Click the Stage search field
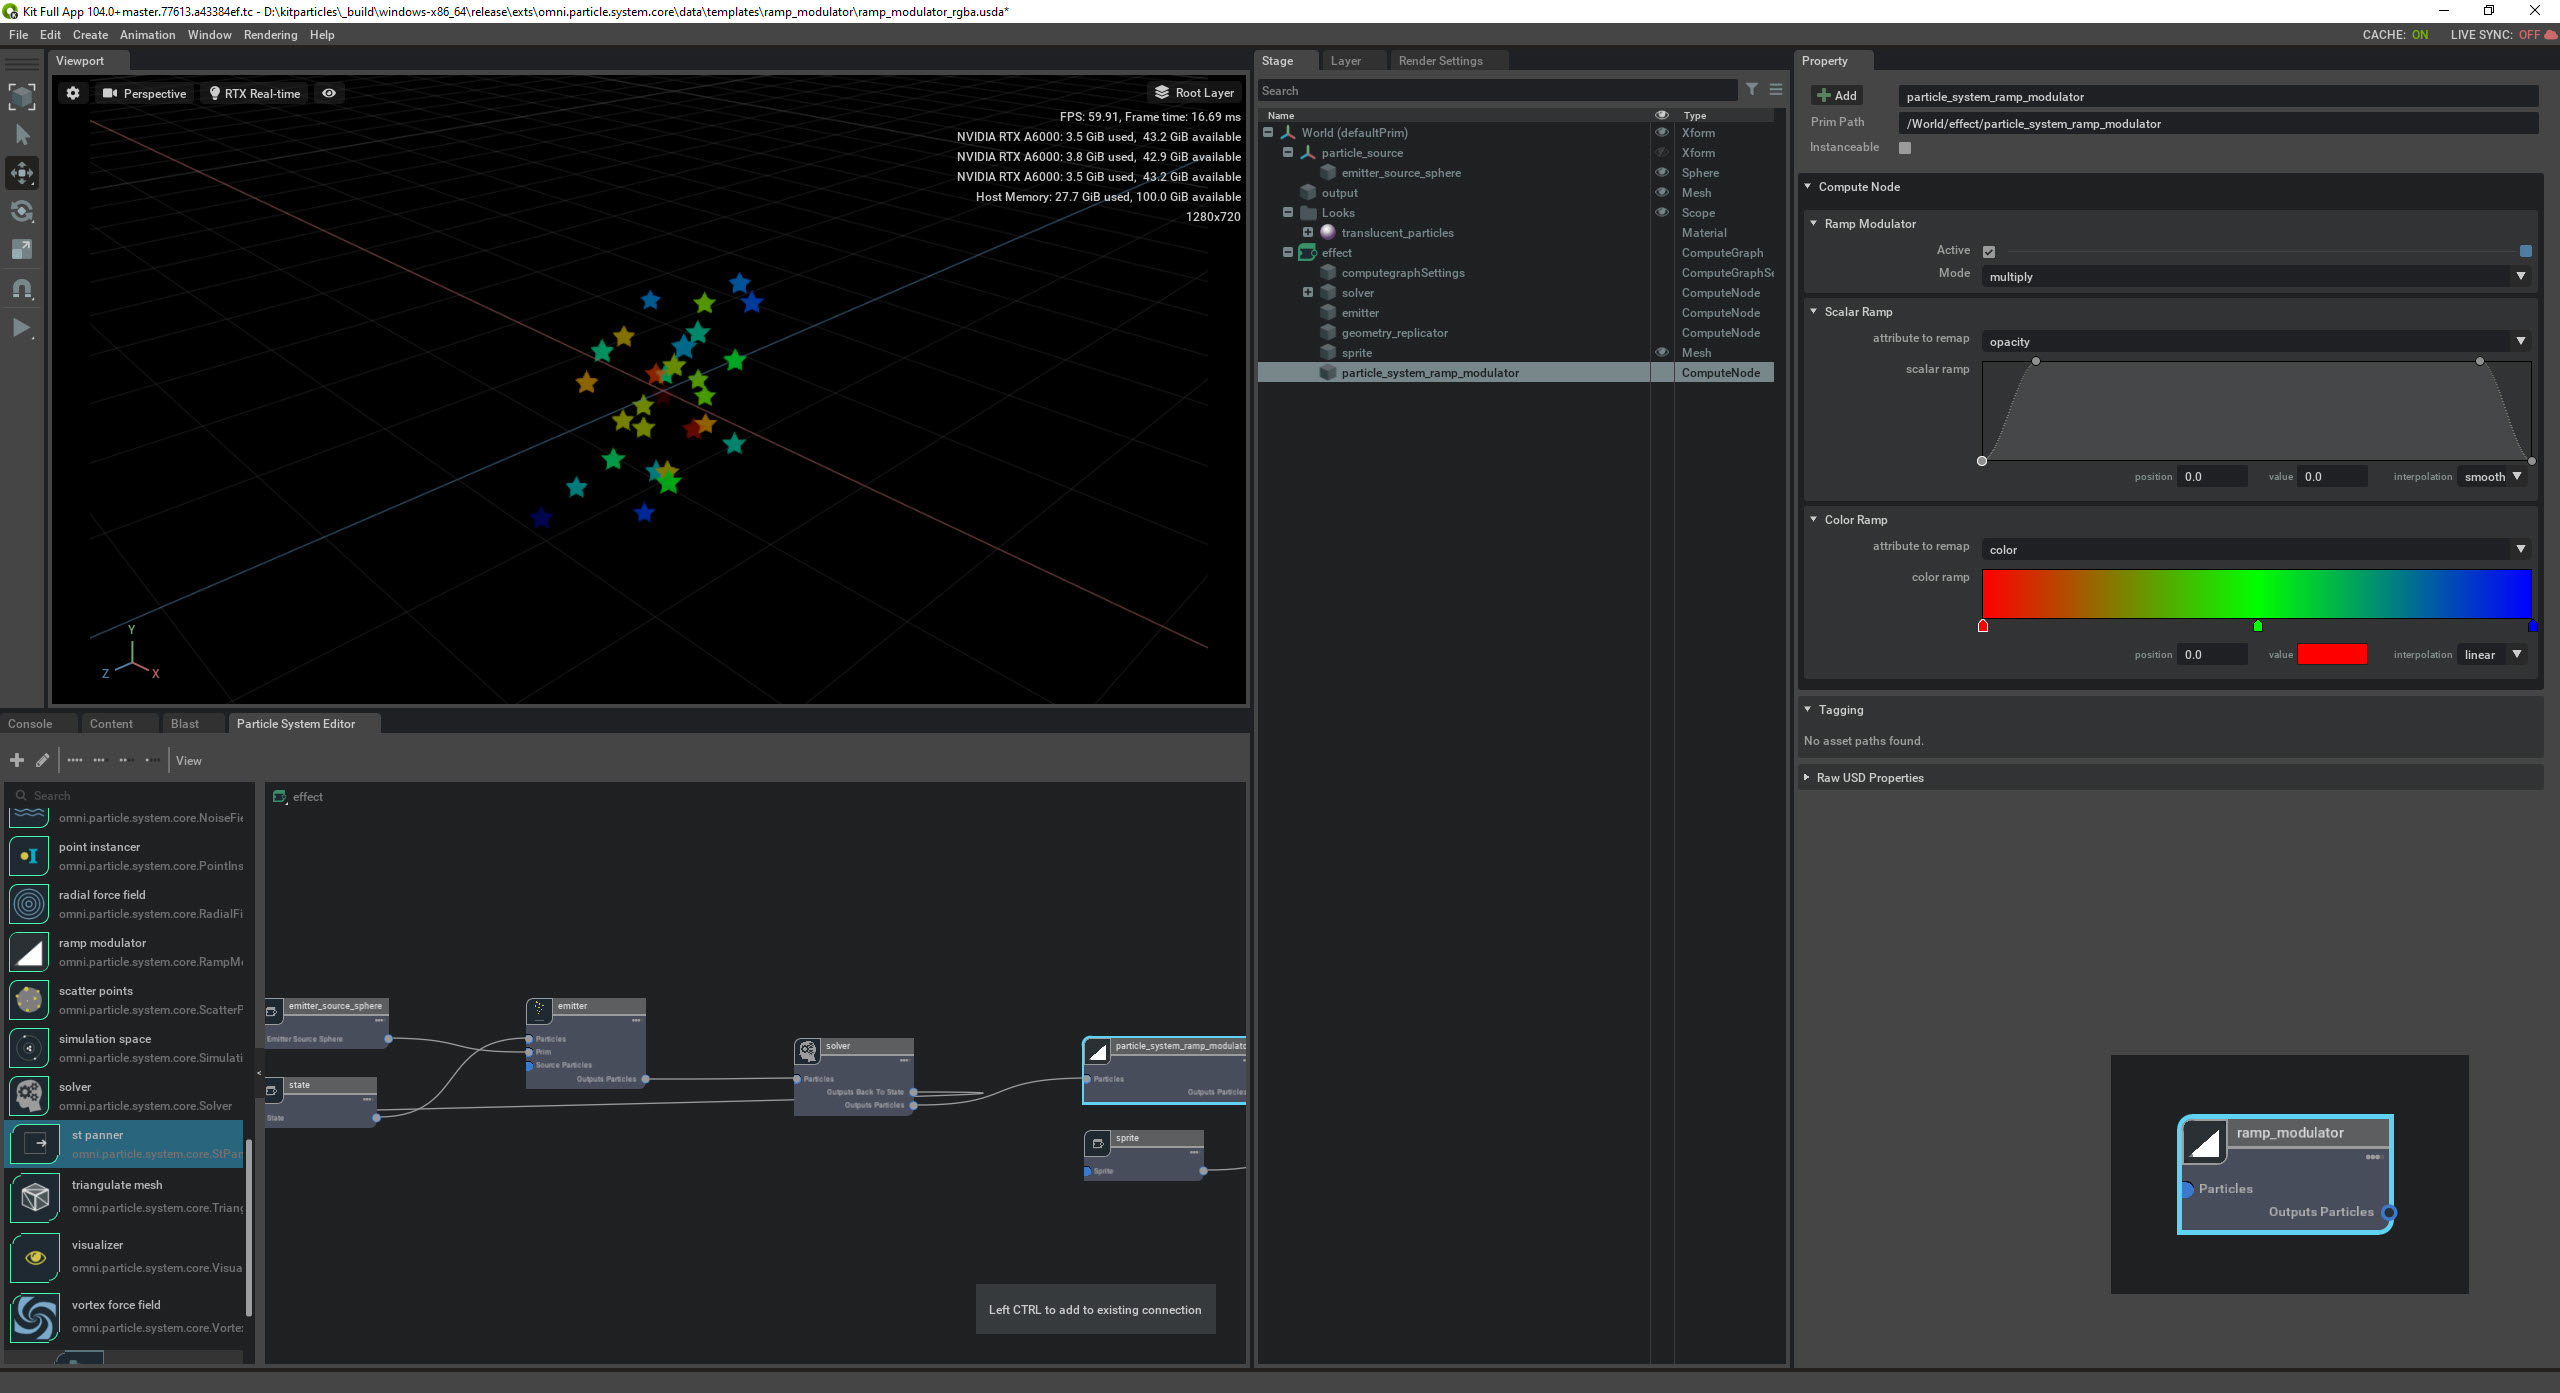 [x=1497, y=91]
